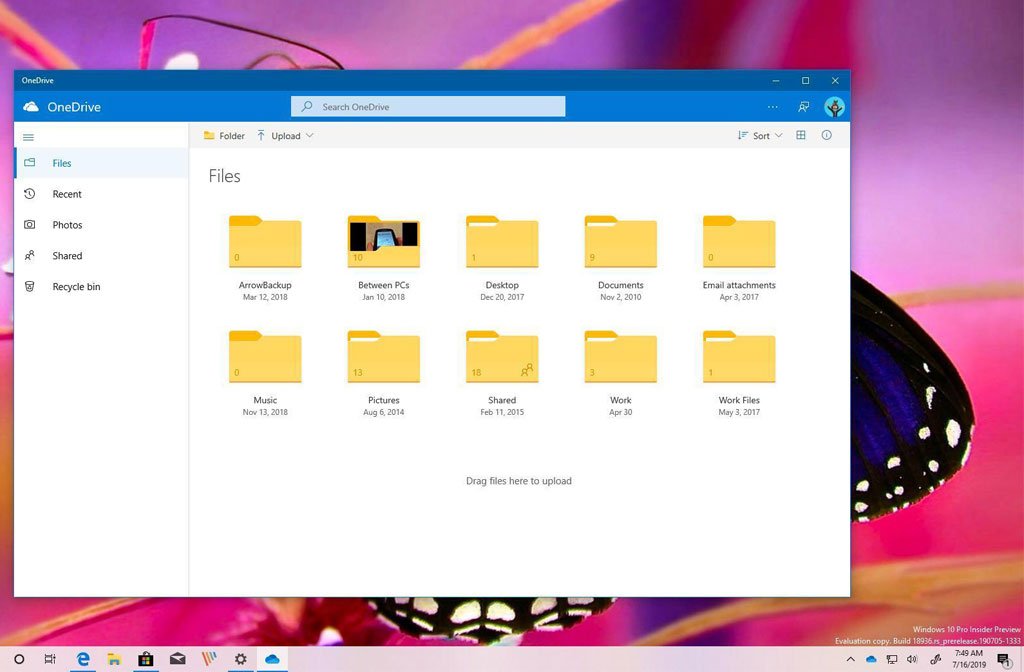Switch to grid view layout icon

(x=801, y=136)
